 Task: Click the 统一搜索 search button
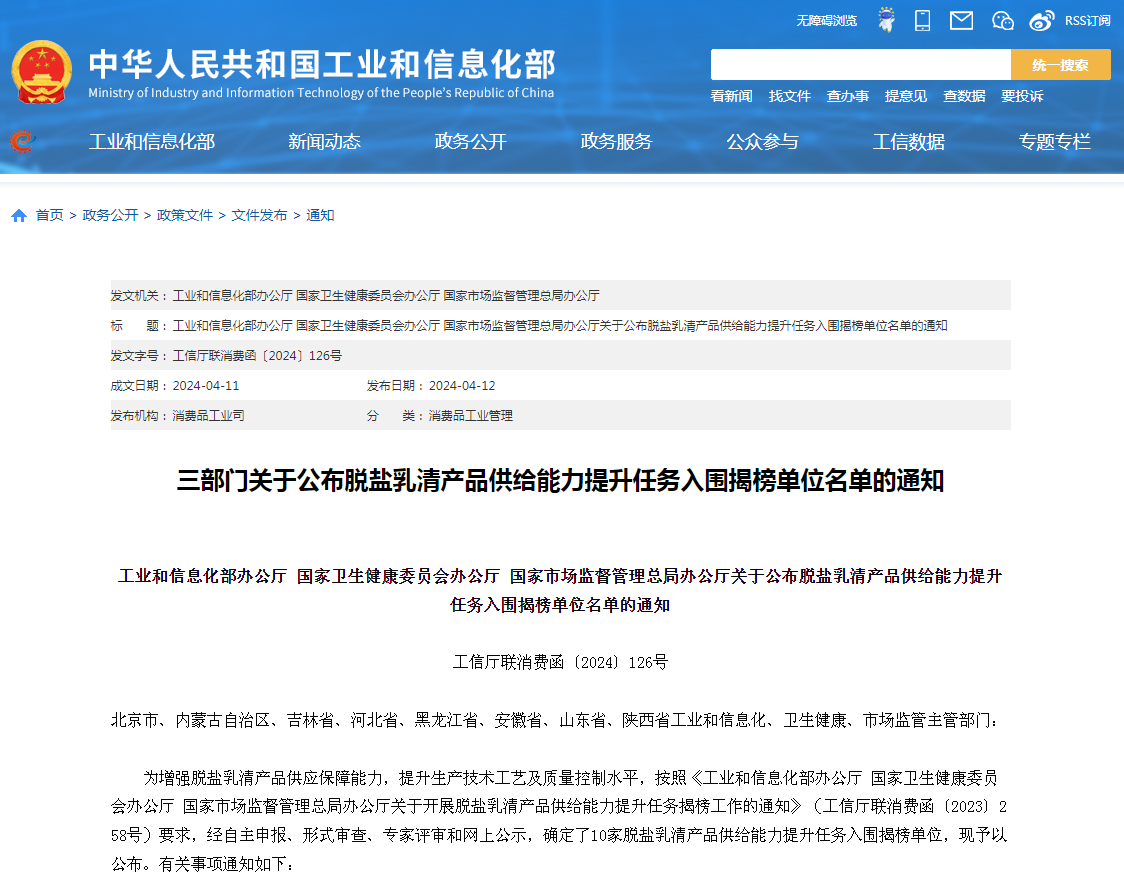[x=1060, y=65]
